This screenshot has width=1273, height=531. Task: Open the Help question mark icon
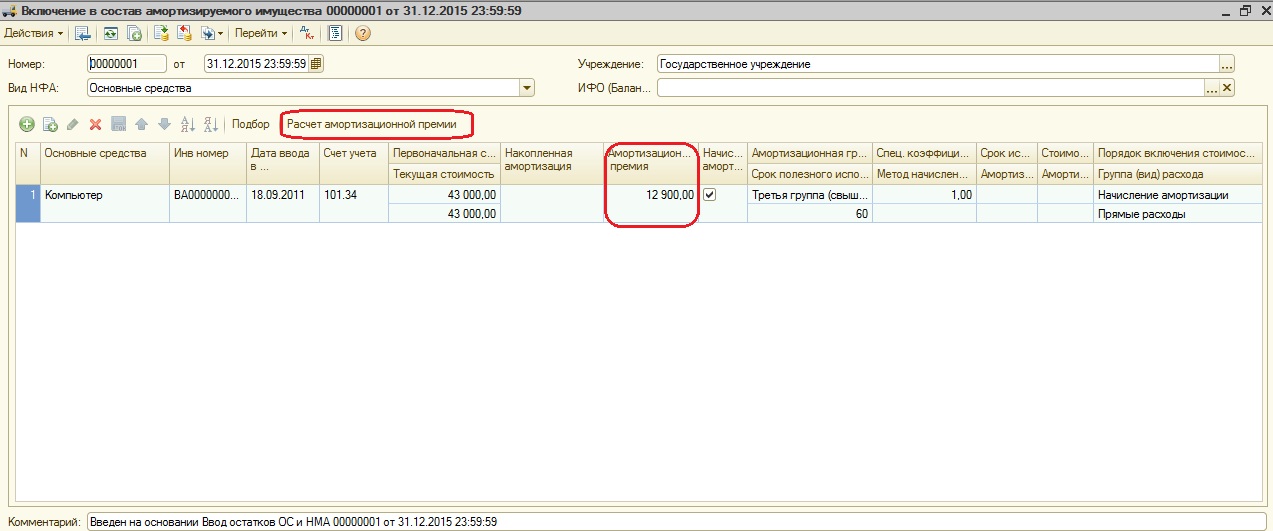click(363, 33)
